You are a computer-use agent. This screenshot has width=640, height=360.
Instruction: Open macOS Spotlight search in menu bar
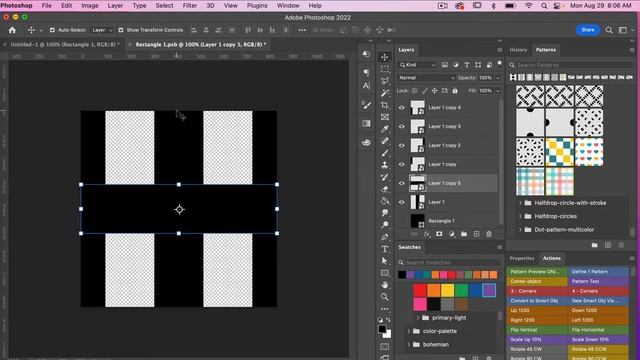pyautogui.click(x=544, y=6)
